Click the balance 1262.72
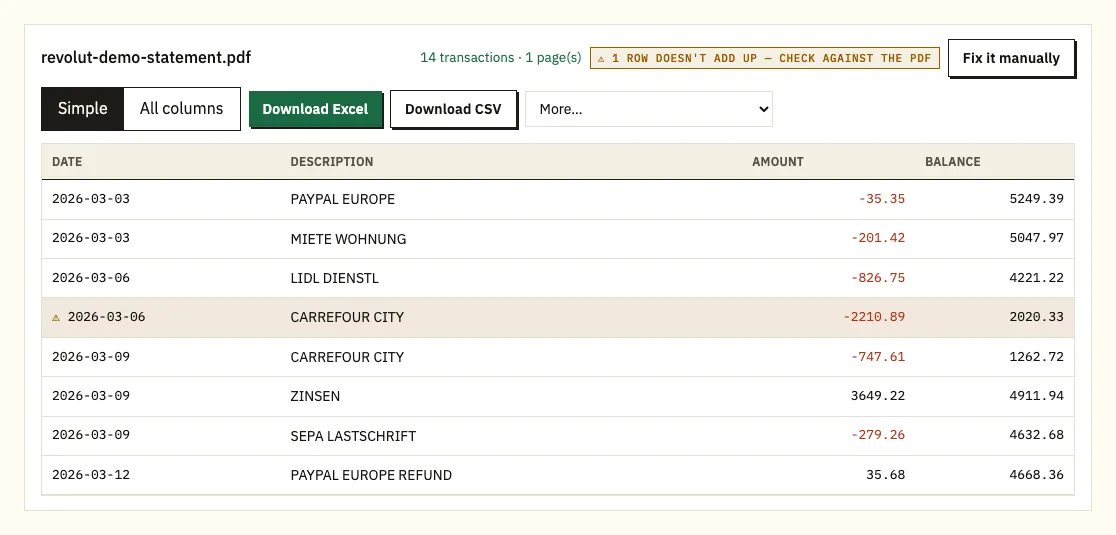The width and height of the screenshot is (1116, 535). [x=1036, y=356]
